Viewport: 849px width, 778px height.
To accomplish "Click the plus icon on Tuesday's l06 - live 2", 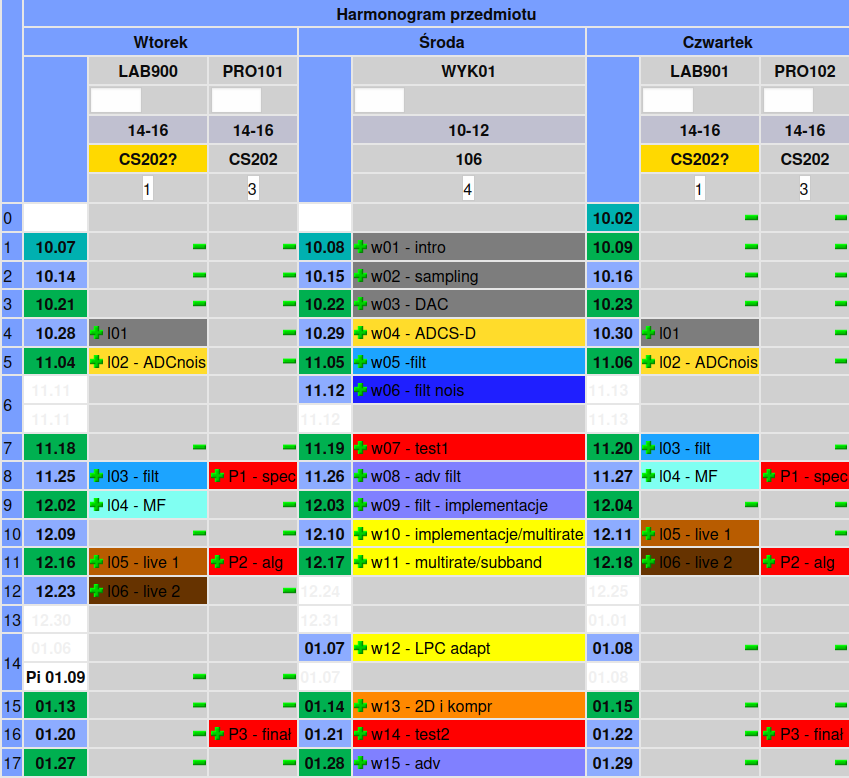I will tap(97, 591).
